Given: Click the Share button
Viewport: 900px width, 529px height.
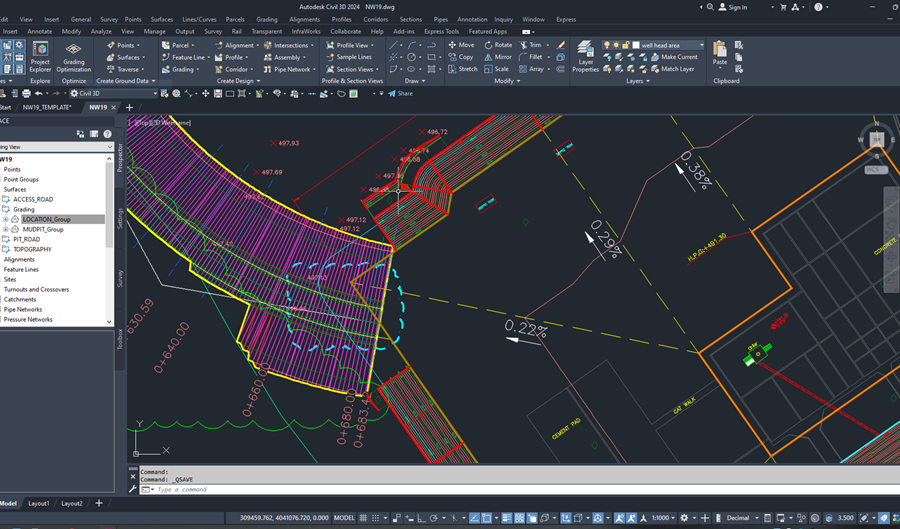Looking at the screenshot, I should click(x=400, y=93).
